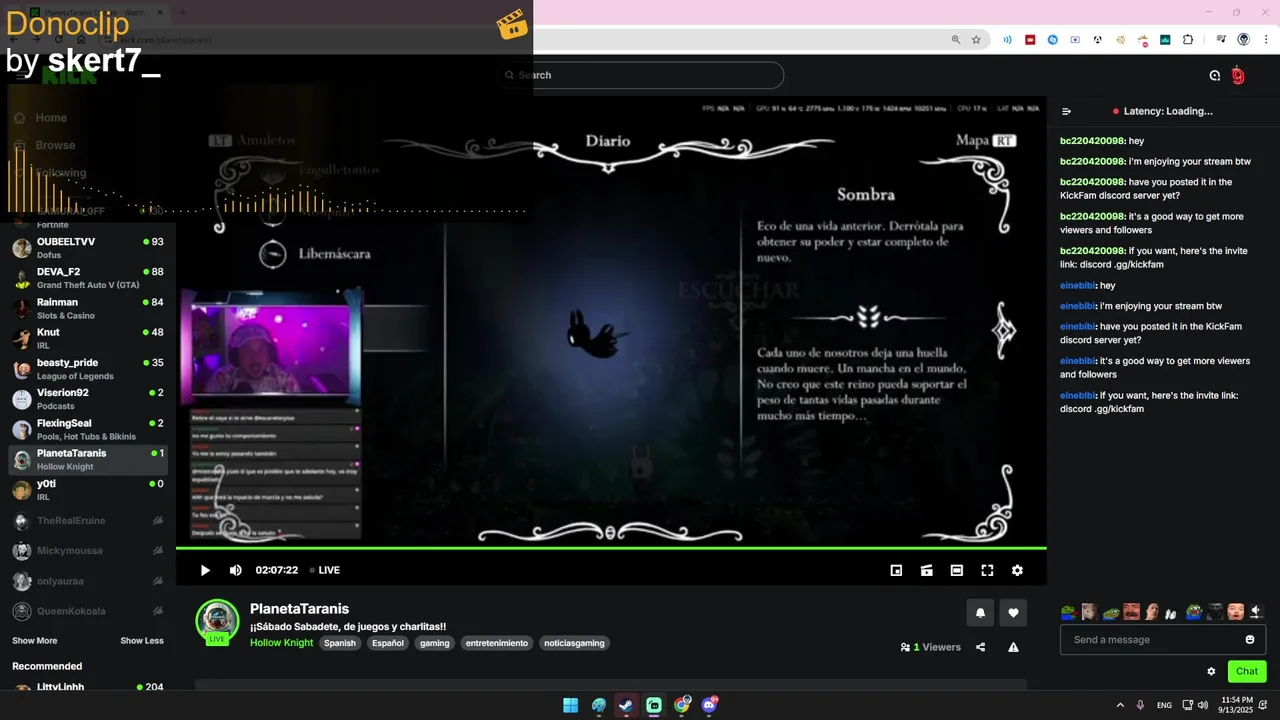Open offline TheRealEruine channel
Viewport: 1280px width, 720px height.
[88, 521]
